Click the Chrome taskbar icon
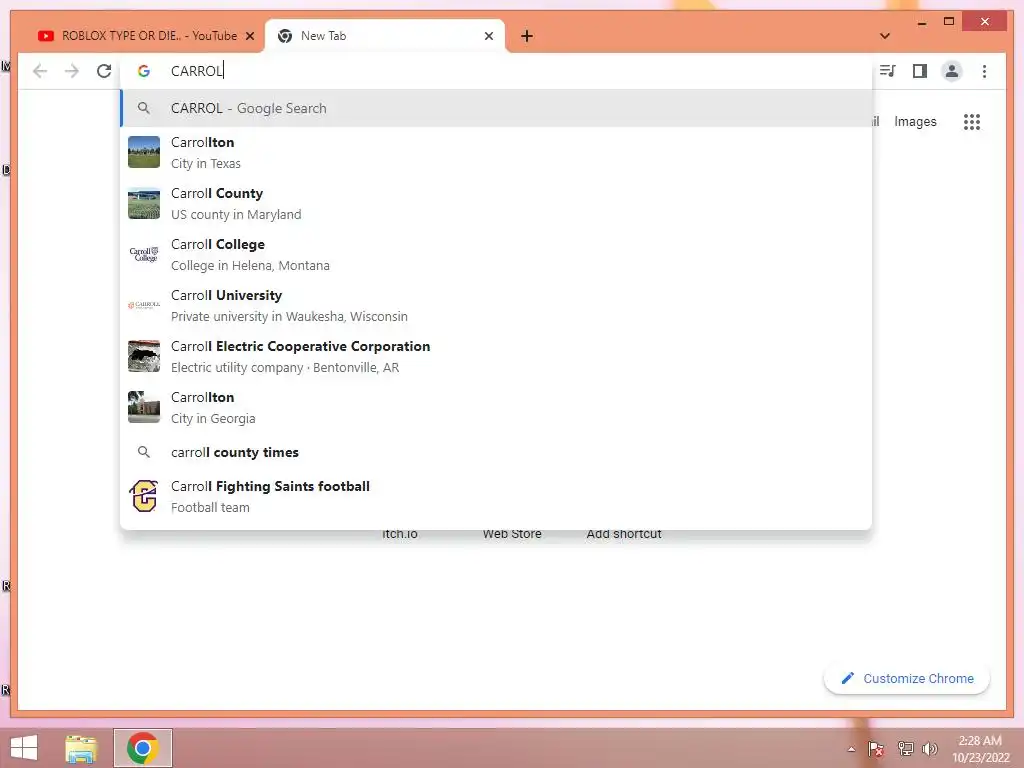Screen dimensions: 1024x768 143,748
